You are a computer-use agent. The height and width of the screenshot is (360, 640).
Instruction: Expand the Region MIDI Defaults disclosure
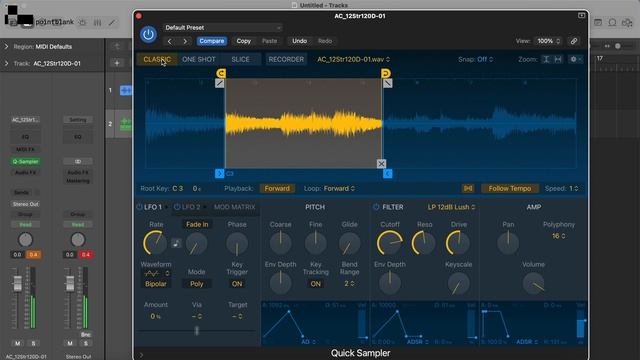7,47
